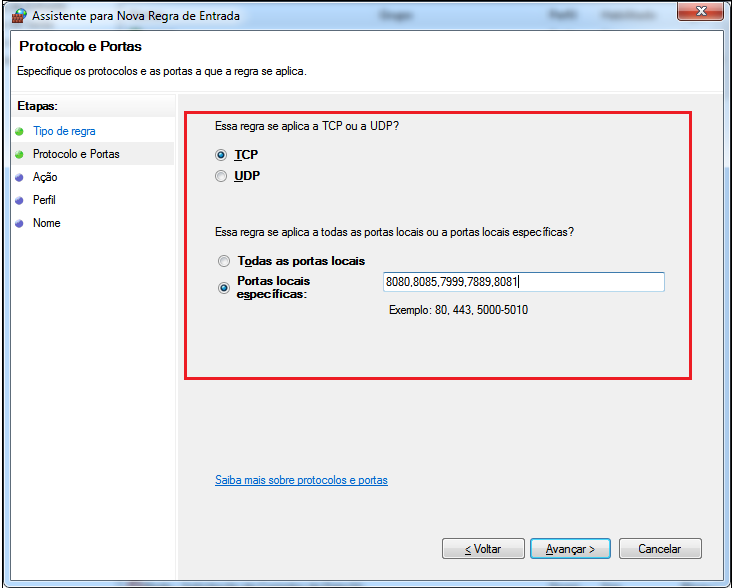The height and width of the screenshot is (588, 733).
Task: Choose 'Todas as portas locais' option
Action: (224, 261)
